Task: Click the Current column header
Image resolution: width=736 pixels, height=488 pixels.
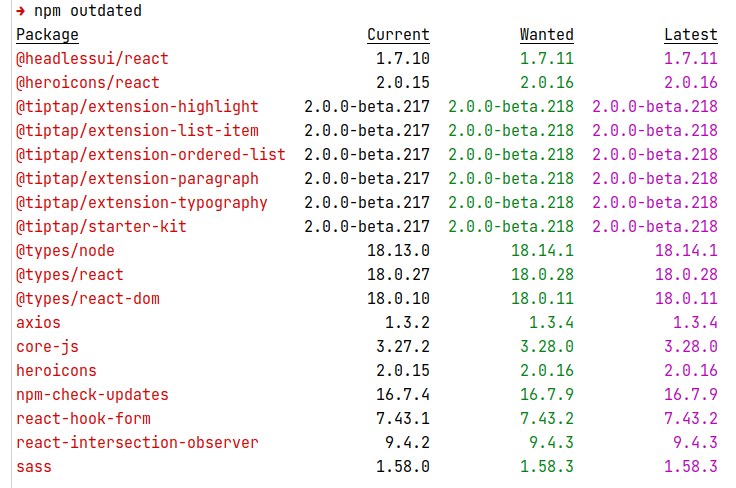Action: [398, 35]
